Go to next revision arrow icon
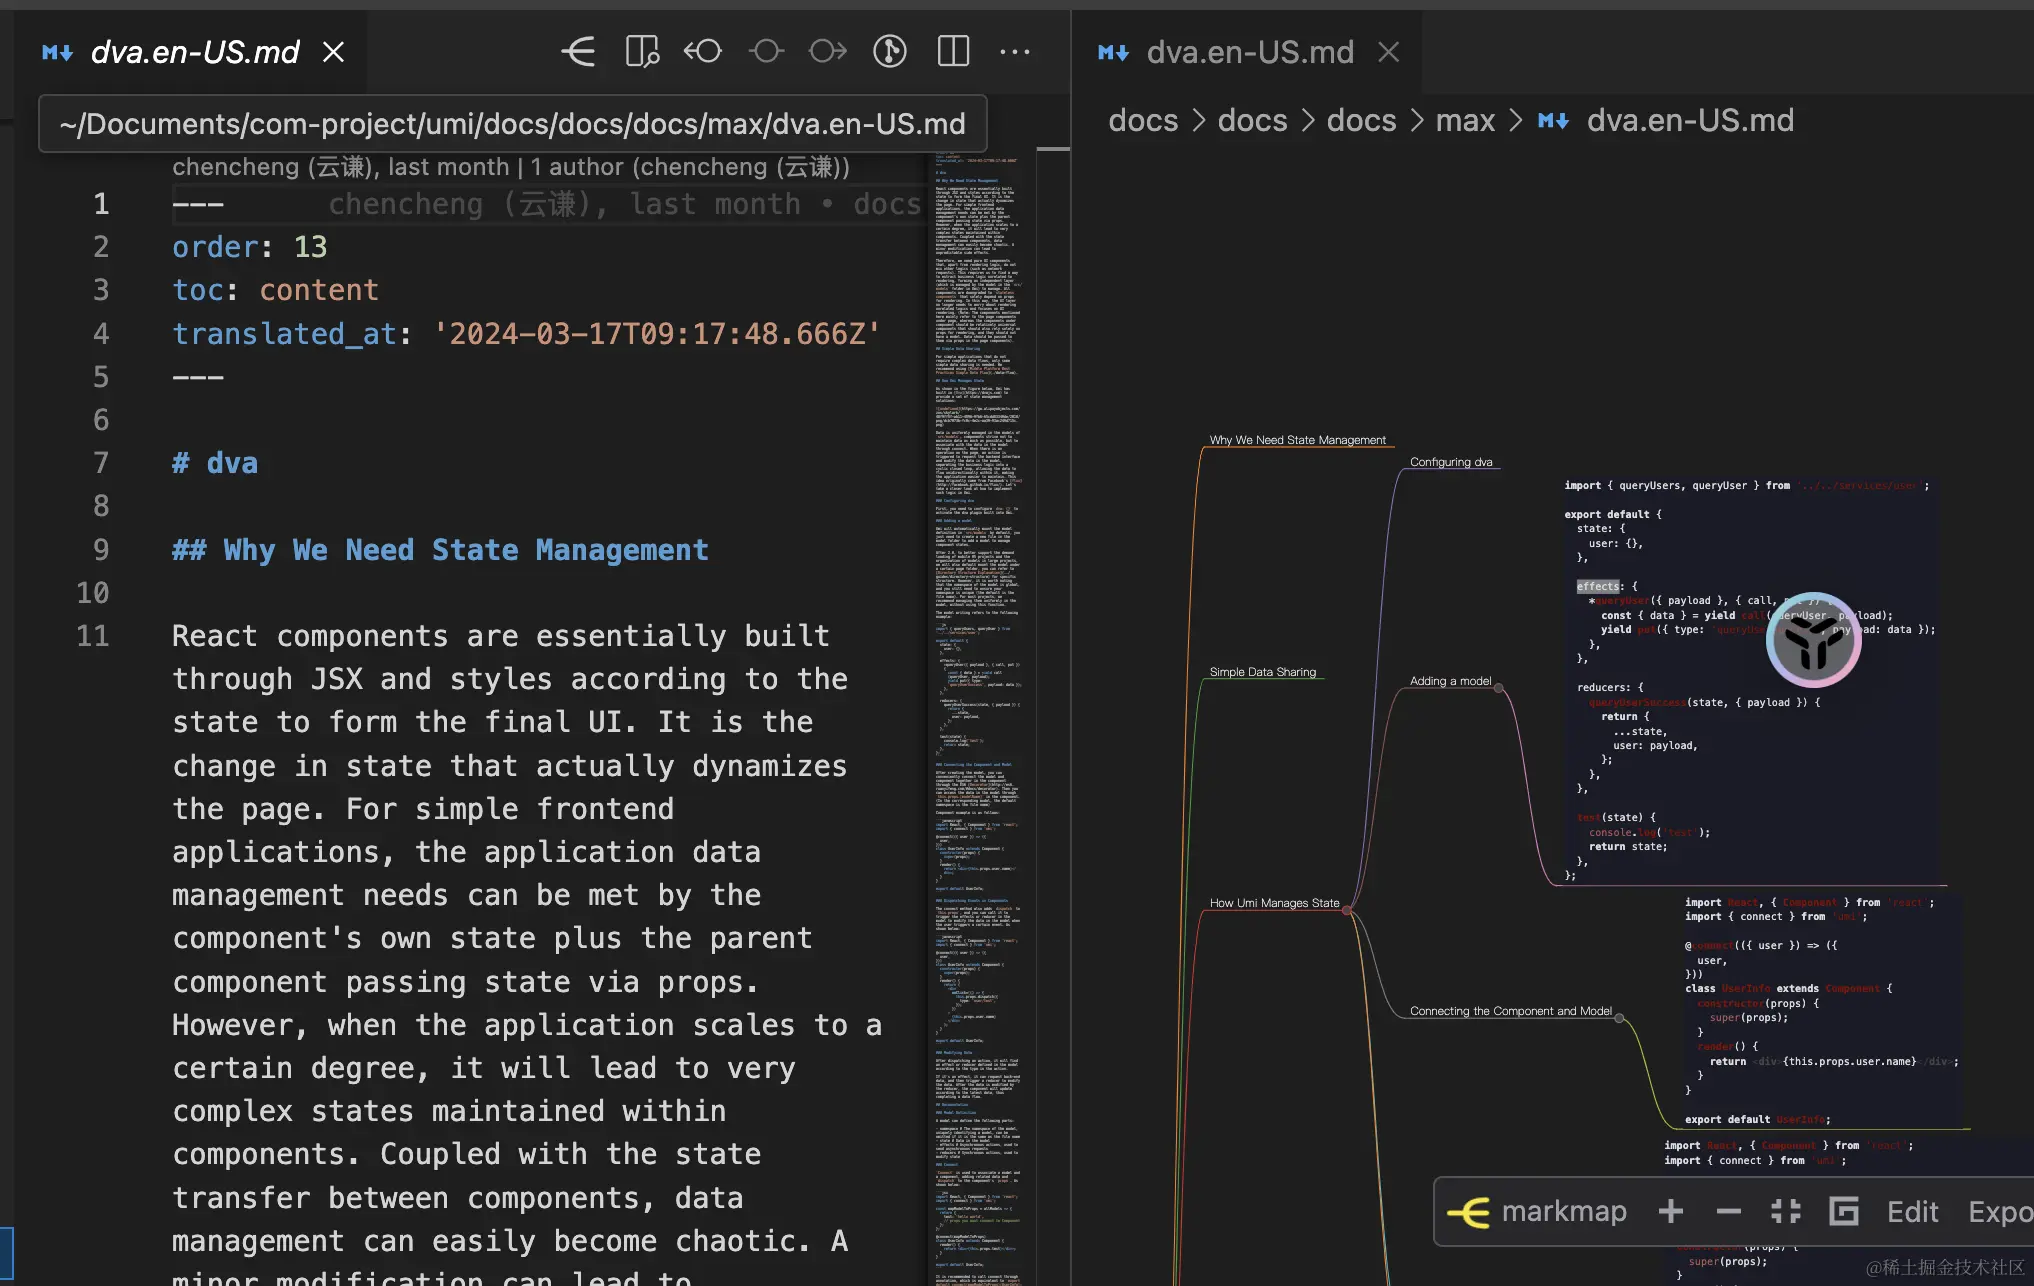The height and width of the screenshot is (1286, 2034). pyautogui.click(x=827, y=51)
